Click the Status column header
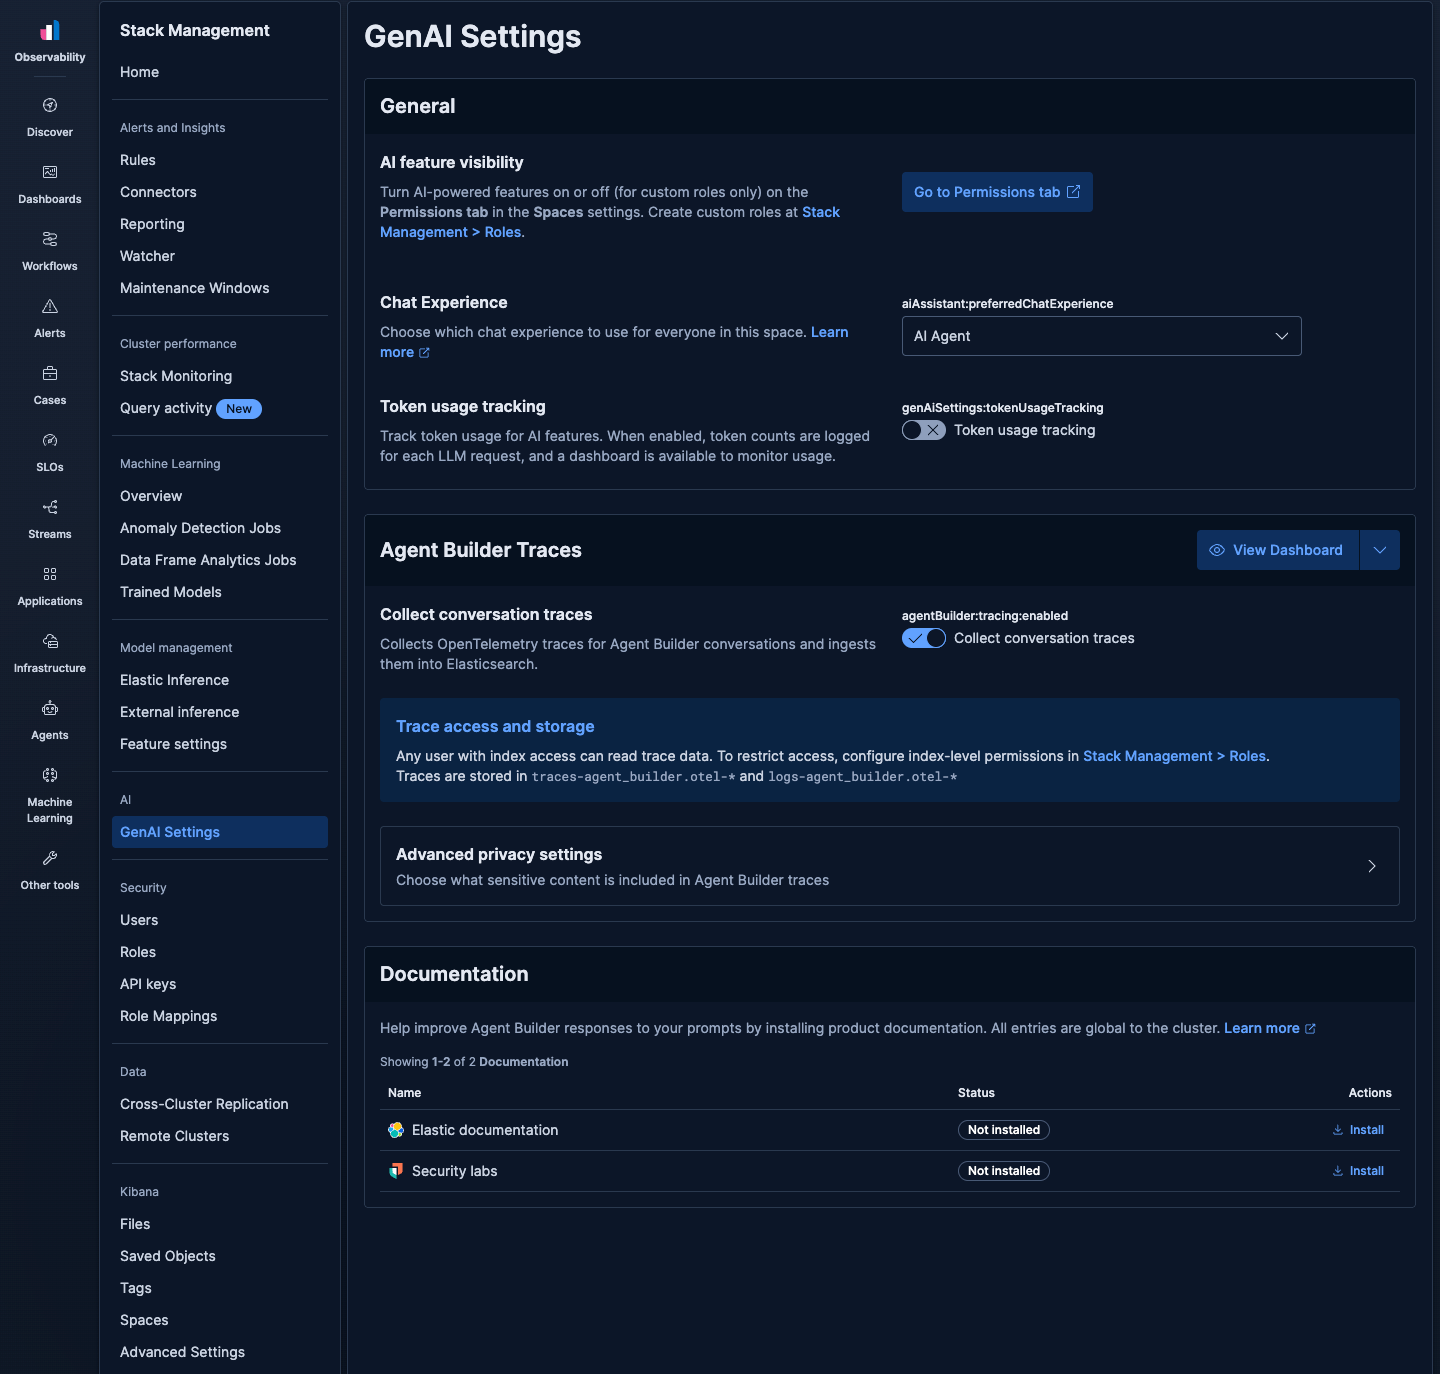Screen dimensions: 1440x1374 click(x=976, y=1093)
